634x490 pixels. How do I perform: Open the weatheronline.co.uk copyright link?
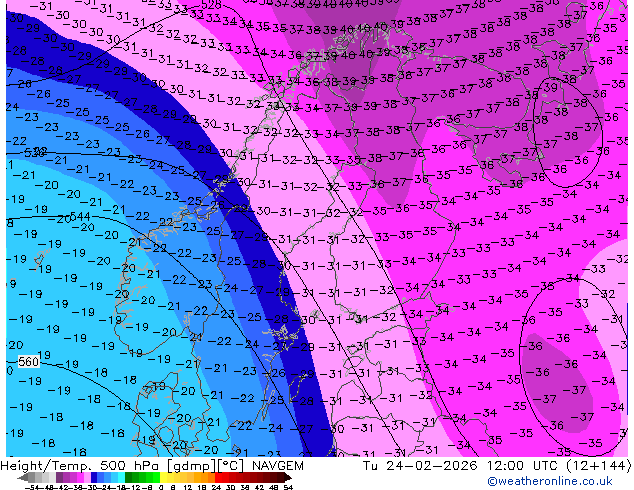pos(549,481)
